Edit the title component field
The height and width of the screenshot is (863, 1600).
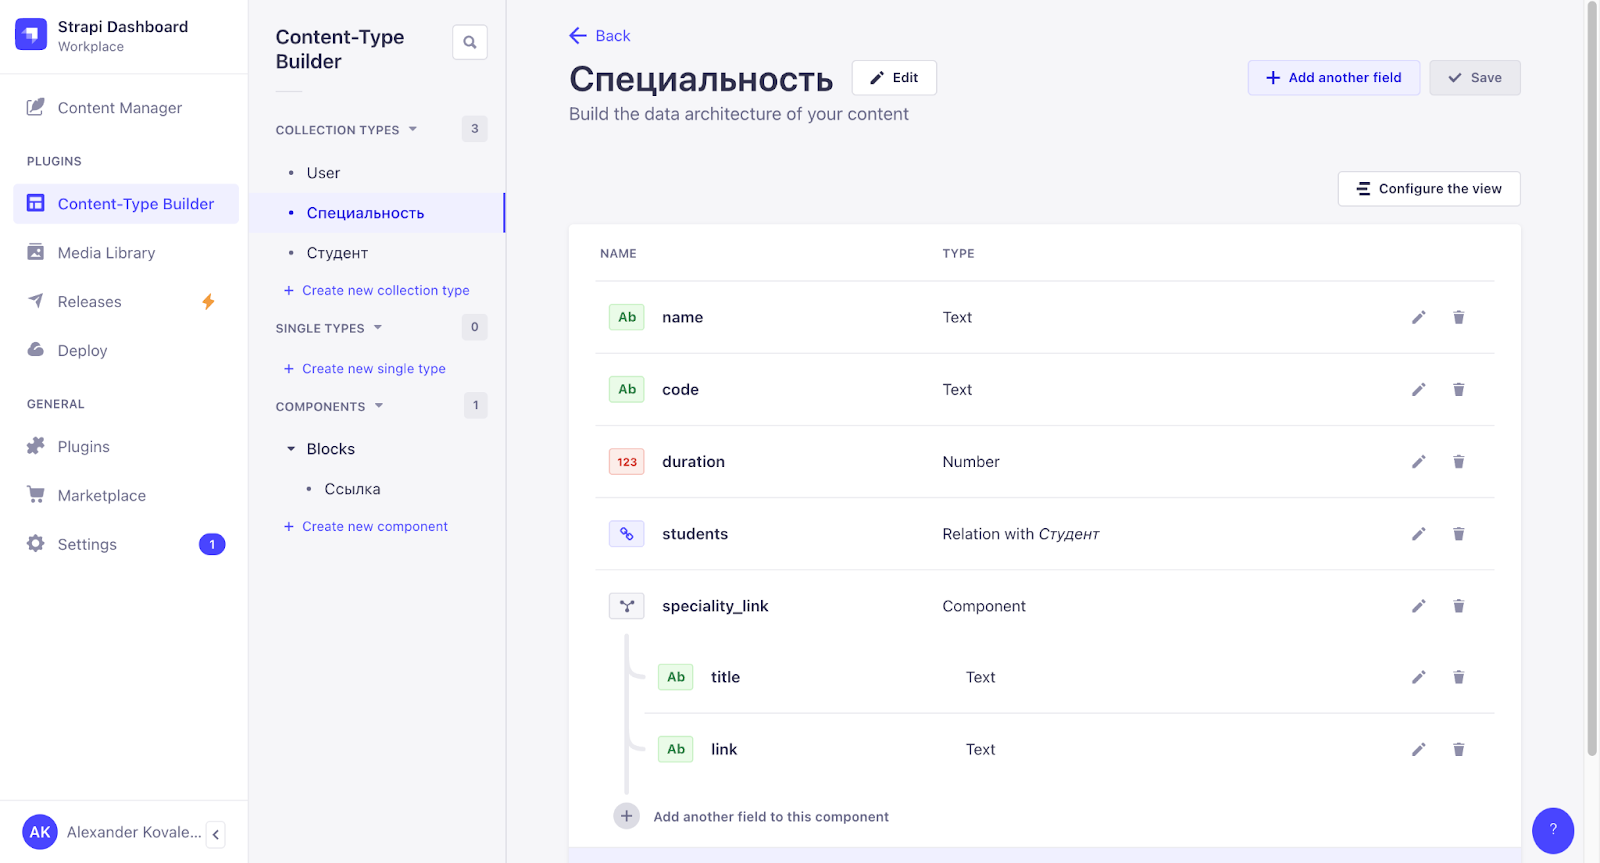pyautogui.click(x=1418, y=677)
